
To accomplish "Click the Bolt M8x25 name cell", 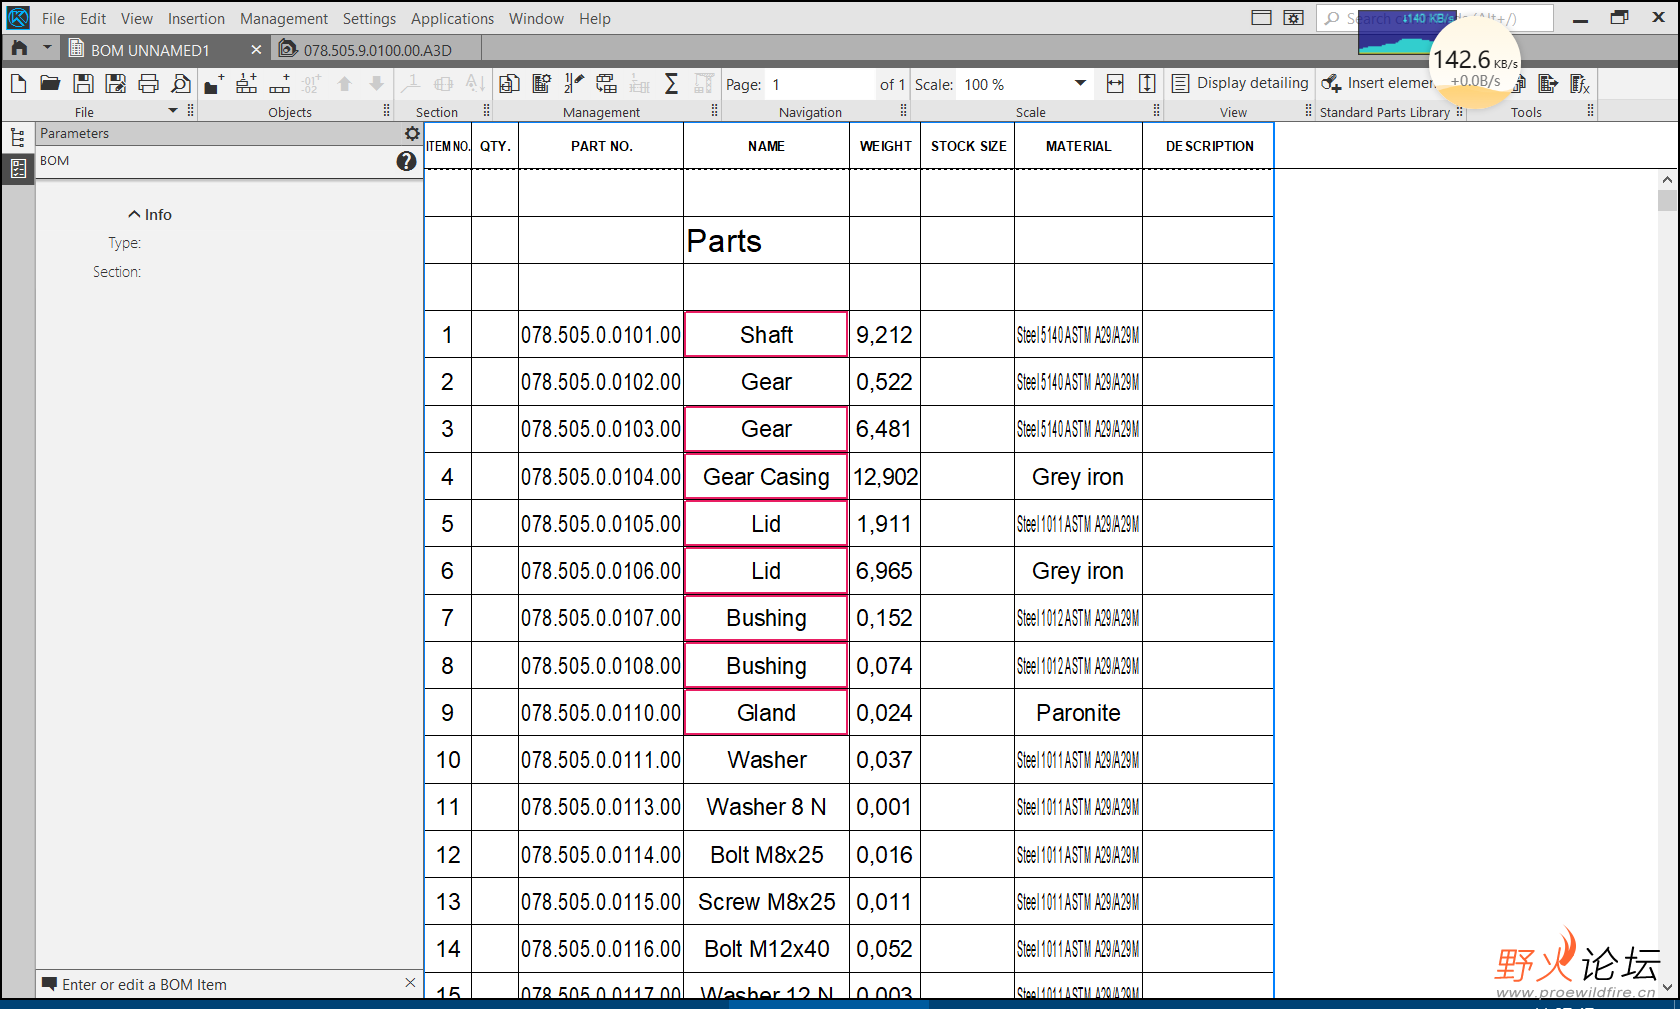I will coord(766,854).
